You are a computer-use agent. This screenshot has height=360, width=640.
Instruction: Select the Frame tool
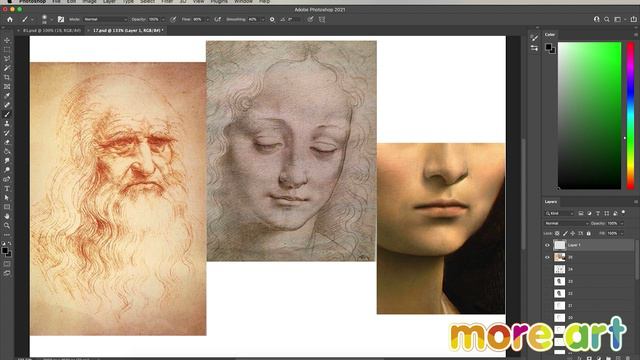coord(7,87)
